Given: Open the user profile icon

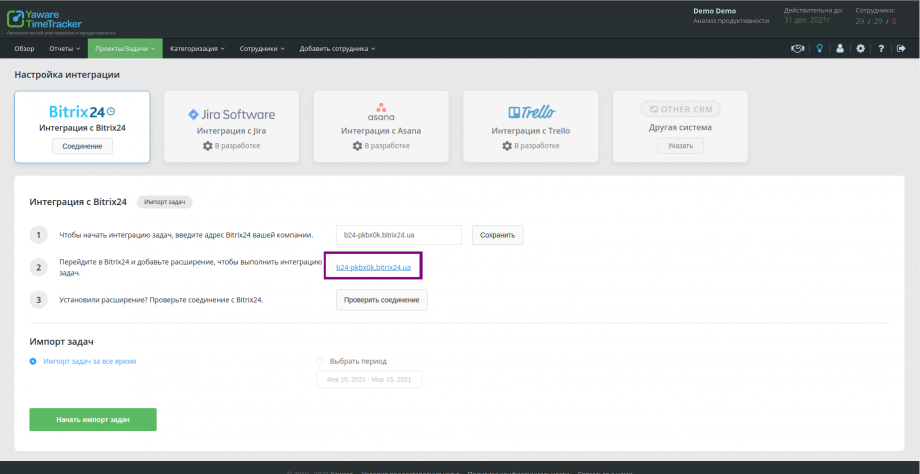Looking at the screenshot, I should pos(840,49).
